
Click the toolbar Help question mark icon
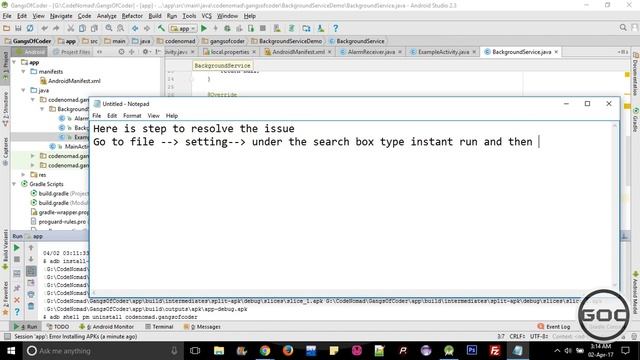[336, 28]
